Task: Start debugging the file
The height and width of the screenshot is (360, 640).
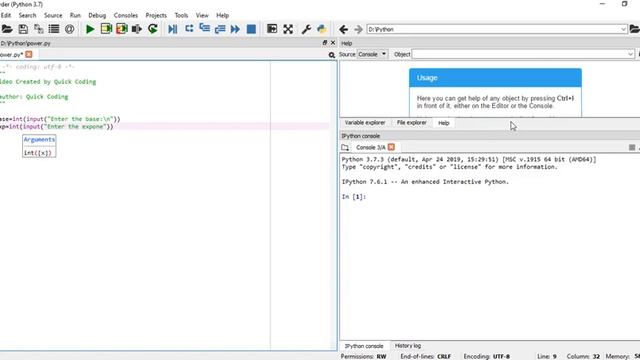Action: (x=173, y=29)
